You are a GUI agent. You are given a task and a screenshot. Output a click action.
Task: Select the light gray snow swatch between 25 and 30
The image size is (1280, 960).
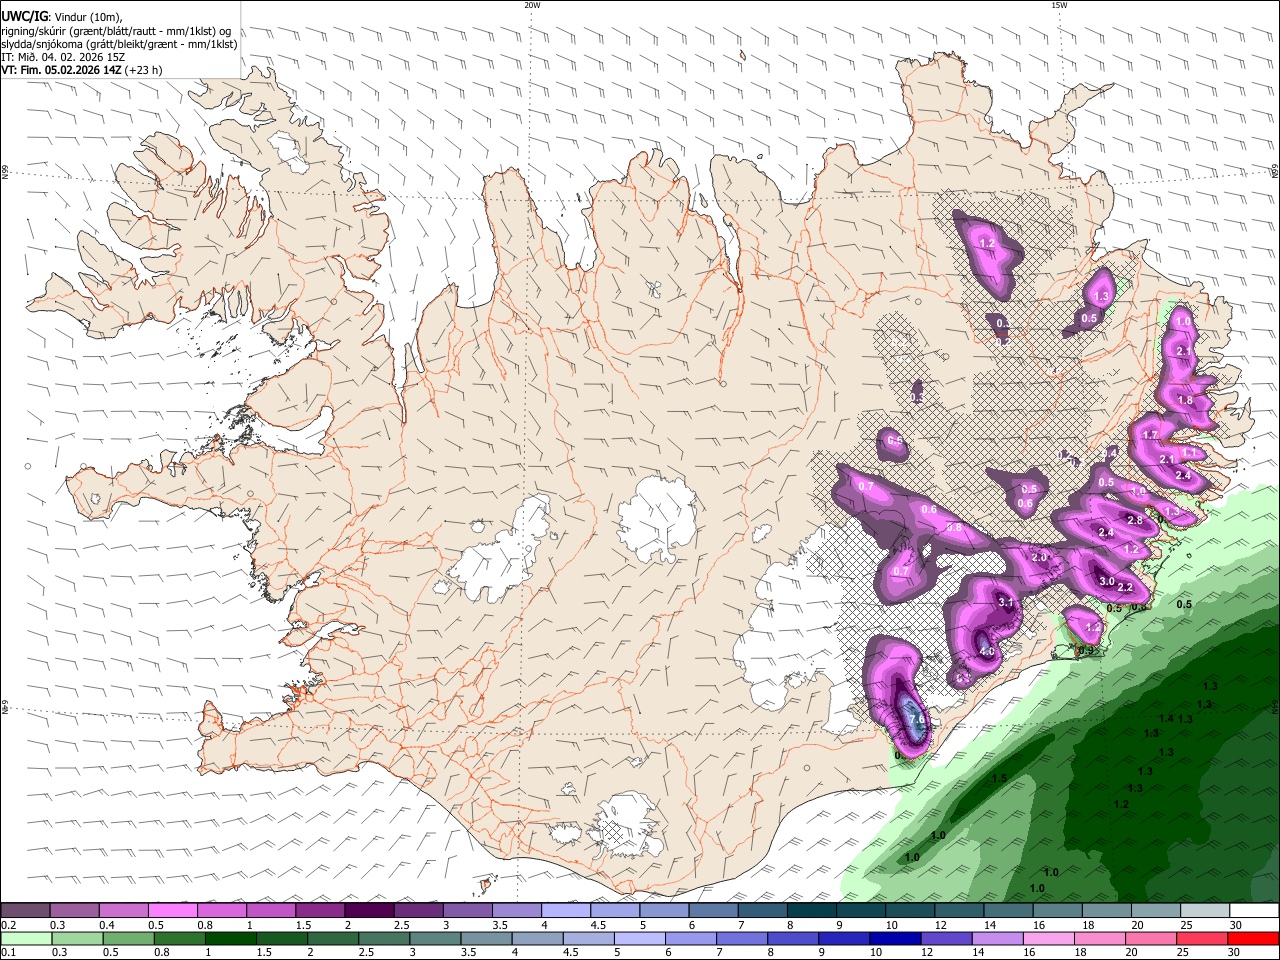1206,911
